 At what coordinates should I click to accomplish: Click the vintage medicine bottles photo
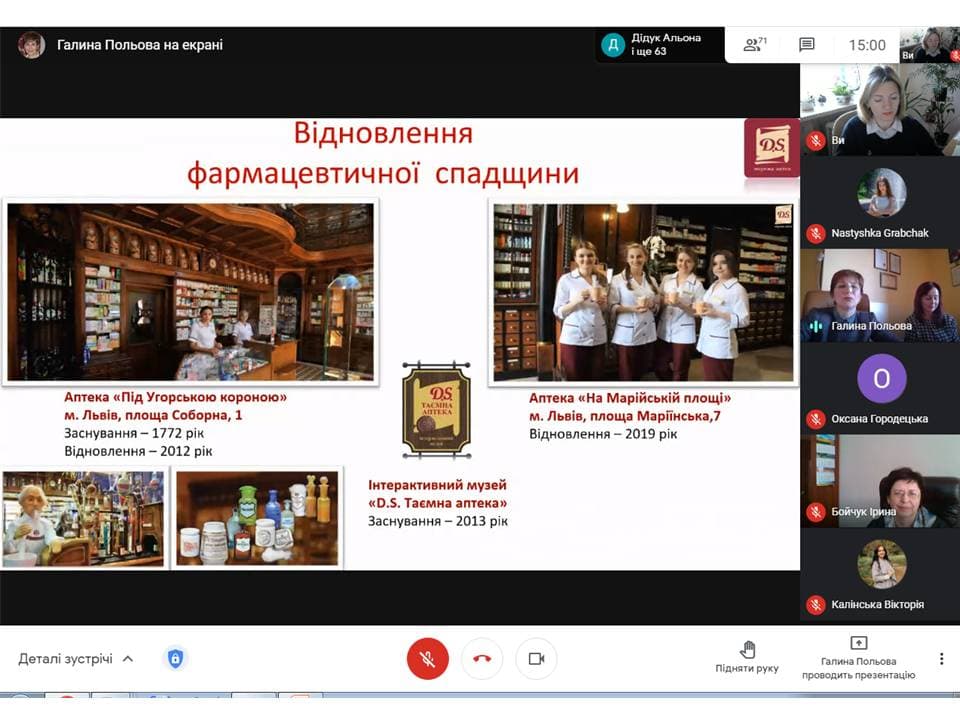click(257, 519)
